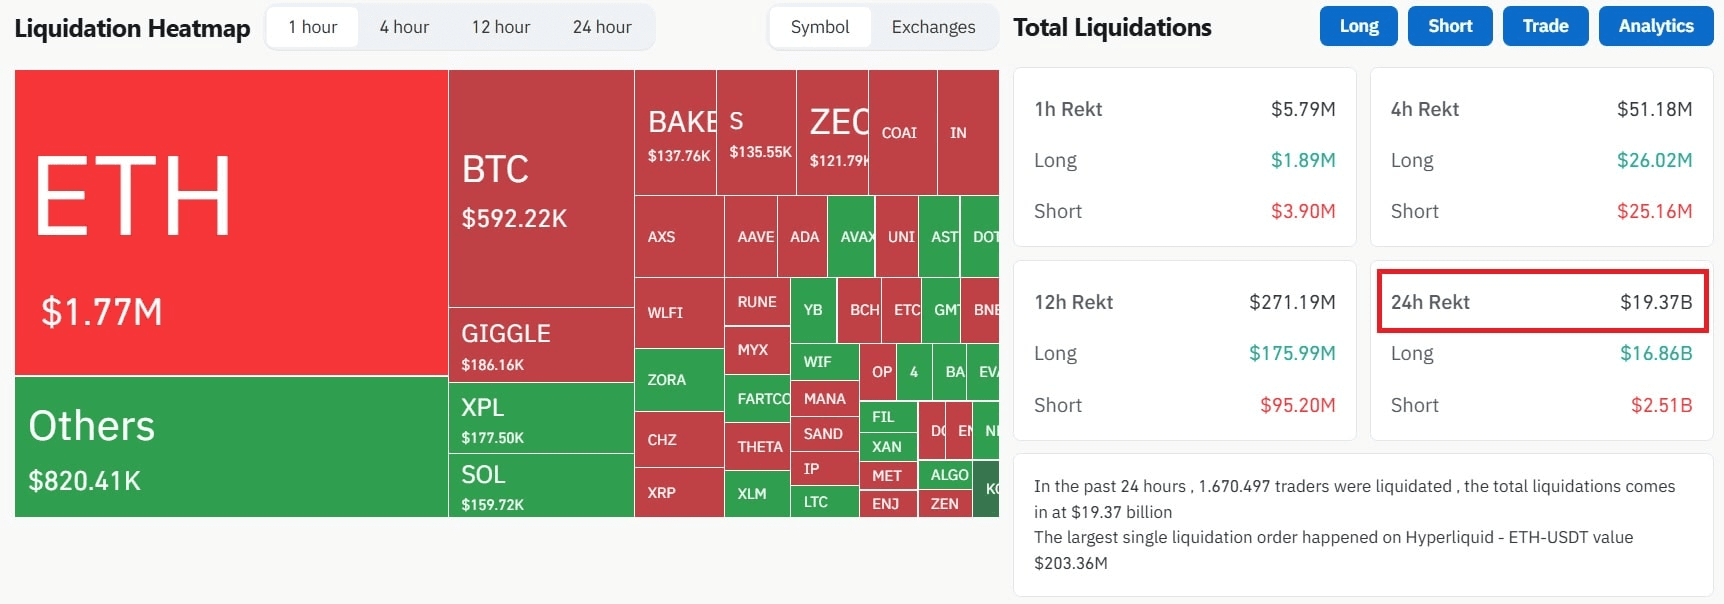Select the 1 hour timeframe tab
Image resolution: width=1724 pixels, height=604 pixels.
312,27
